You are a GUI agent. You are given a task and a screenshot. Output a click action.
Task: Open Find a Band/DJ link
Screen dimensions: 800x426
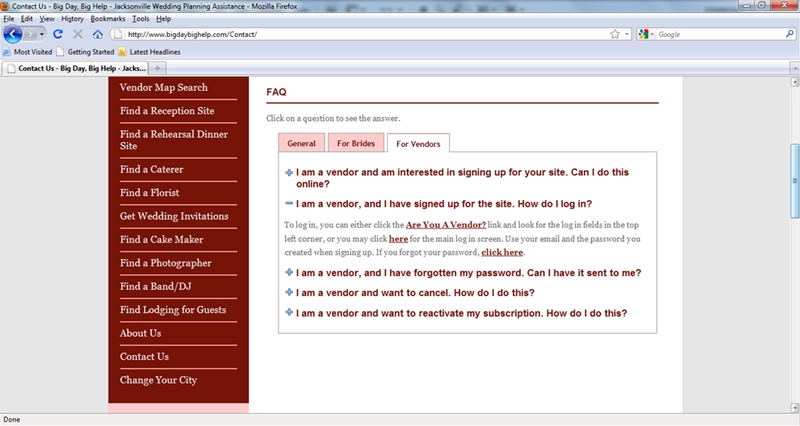tap(156, 287)
